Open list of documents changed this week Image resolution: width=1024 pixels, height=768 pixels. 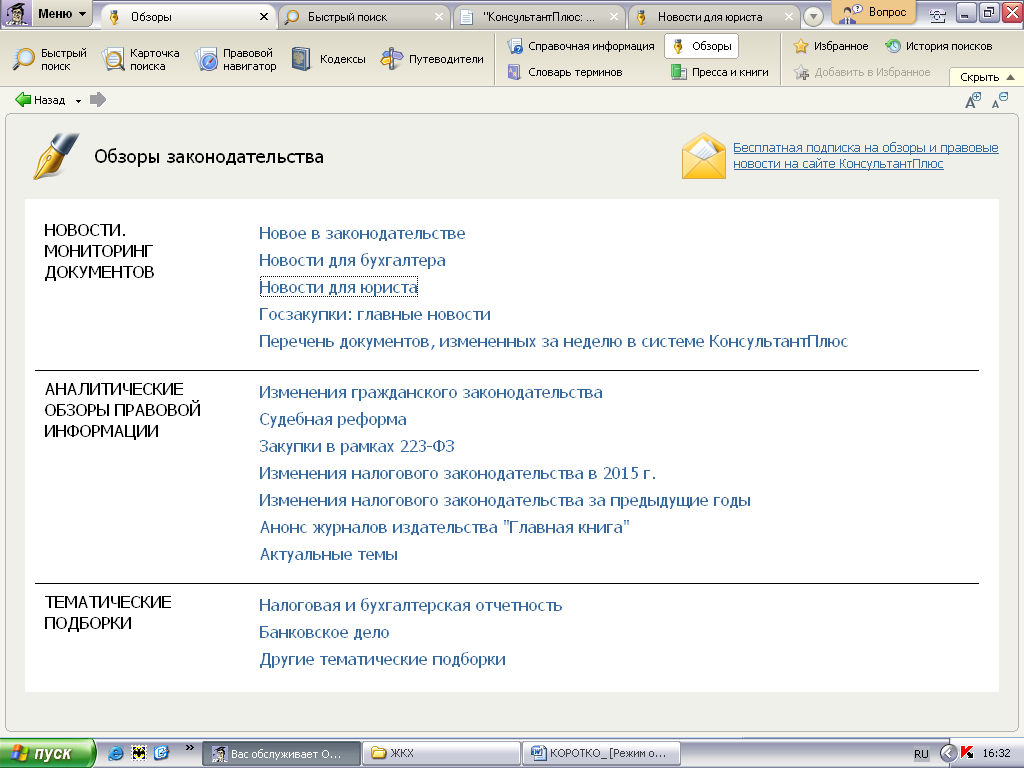(x=553, y=342)
